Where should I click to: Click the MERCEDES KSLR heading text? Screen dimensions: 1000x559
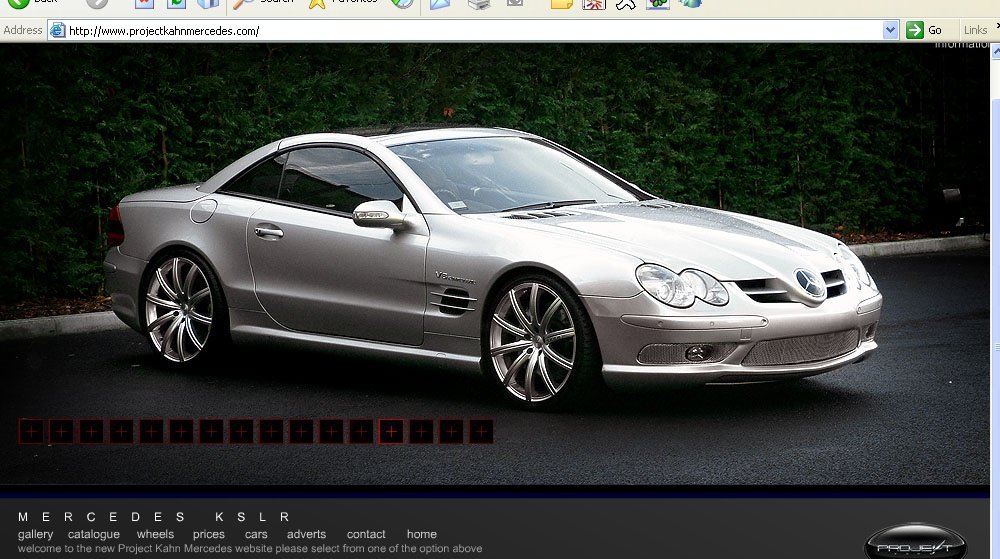coord(154,516)
